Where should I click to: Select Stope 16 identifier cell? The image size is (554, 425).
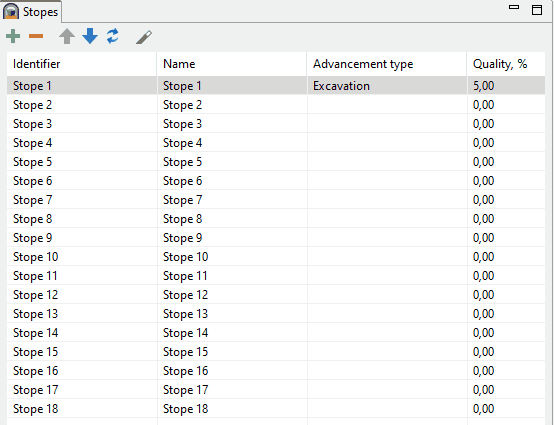82,371
